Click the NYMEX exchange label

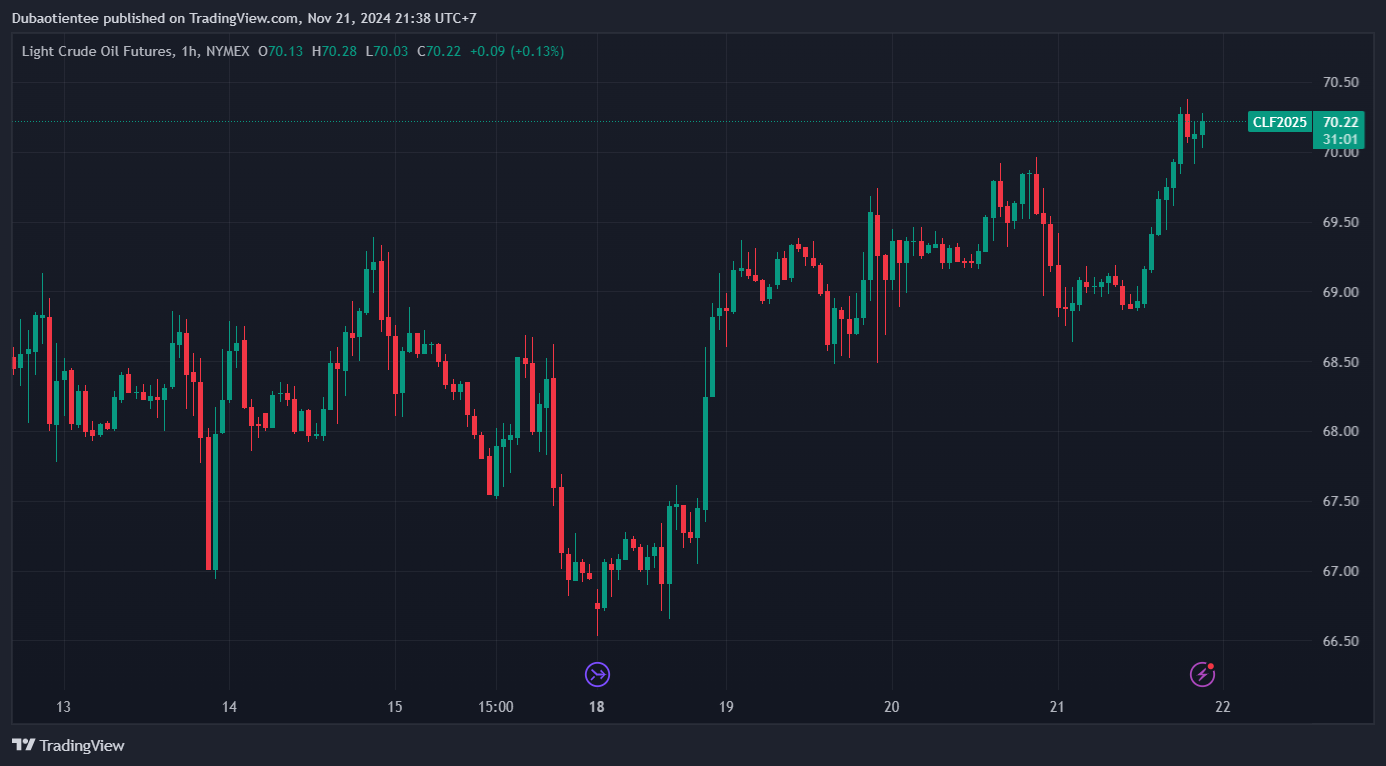click(x=227, y=51)
